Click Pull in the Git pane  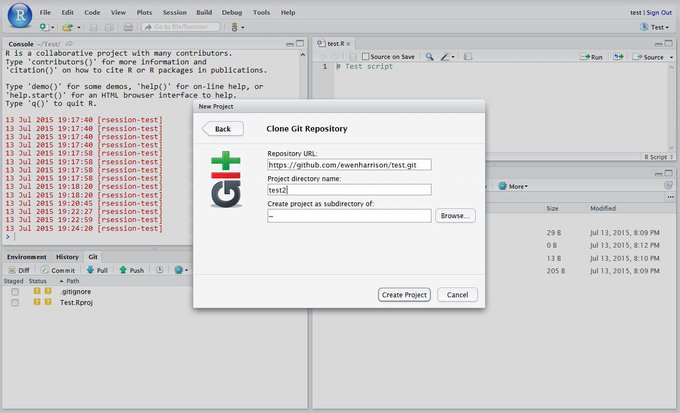97,270
